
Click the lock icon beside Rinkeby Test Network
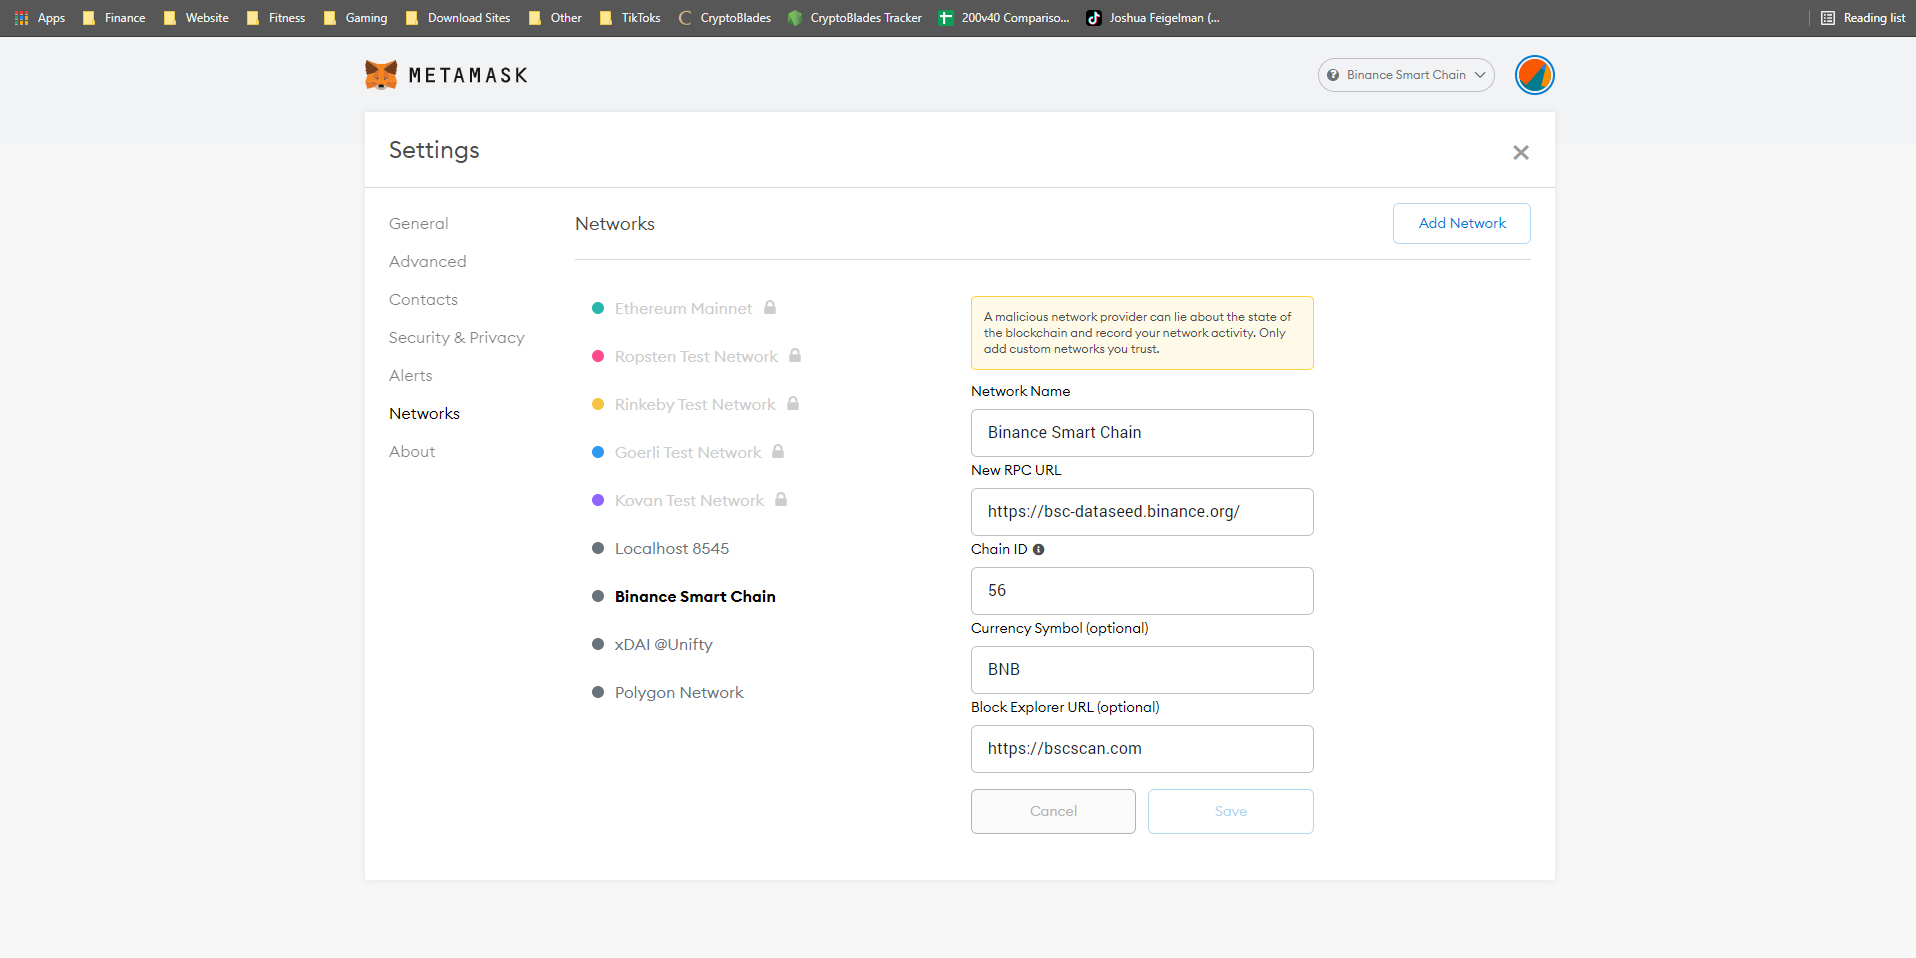(793, 403)
